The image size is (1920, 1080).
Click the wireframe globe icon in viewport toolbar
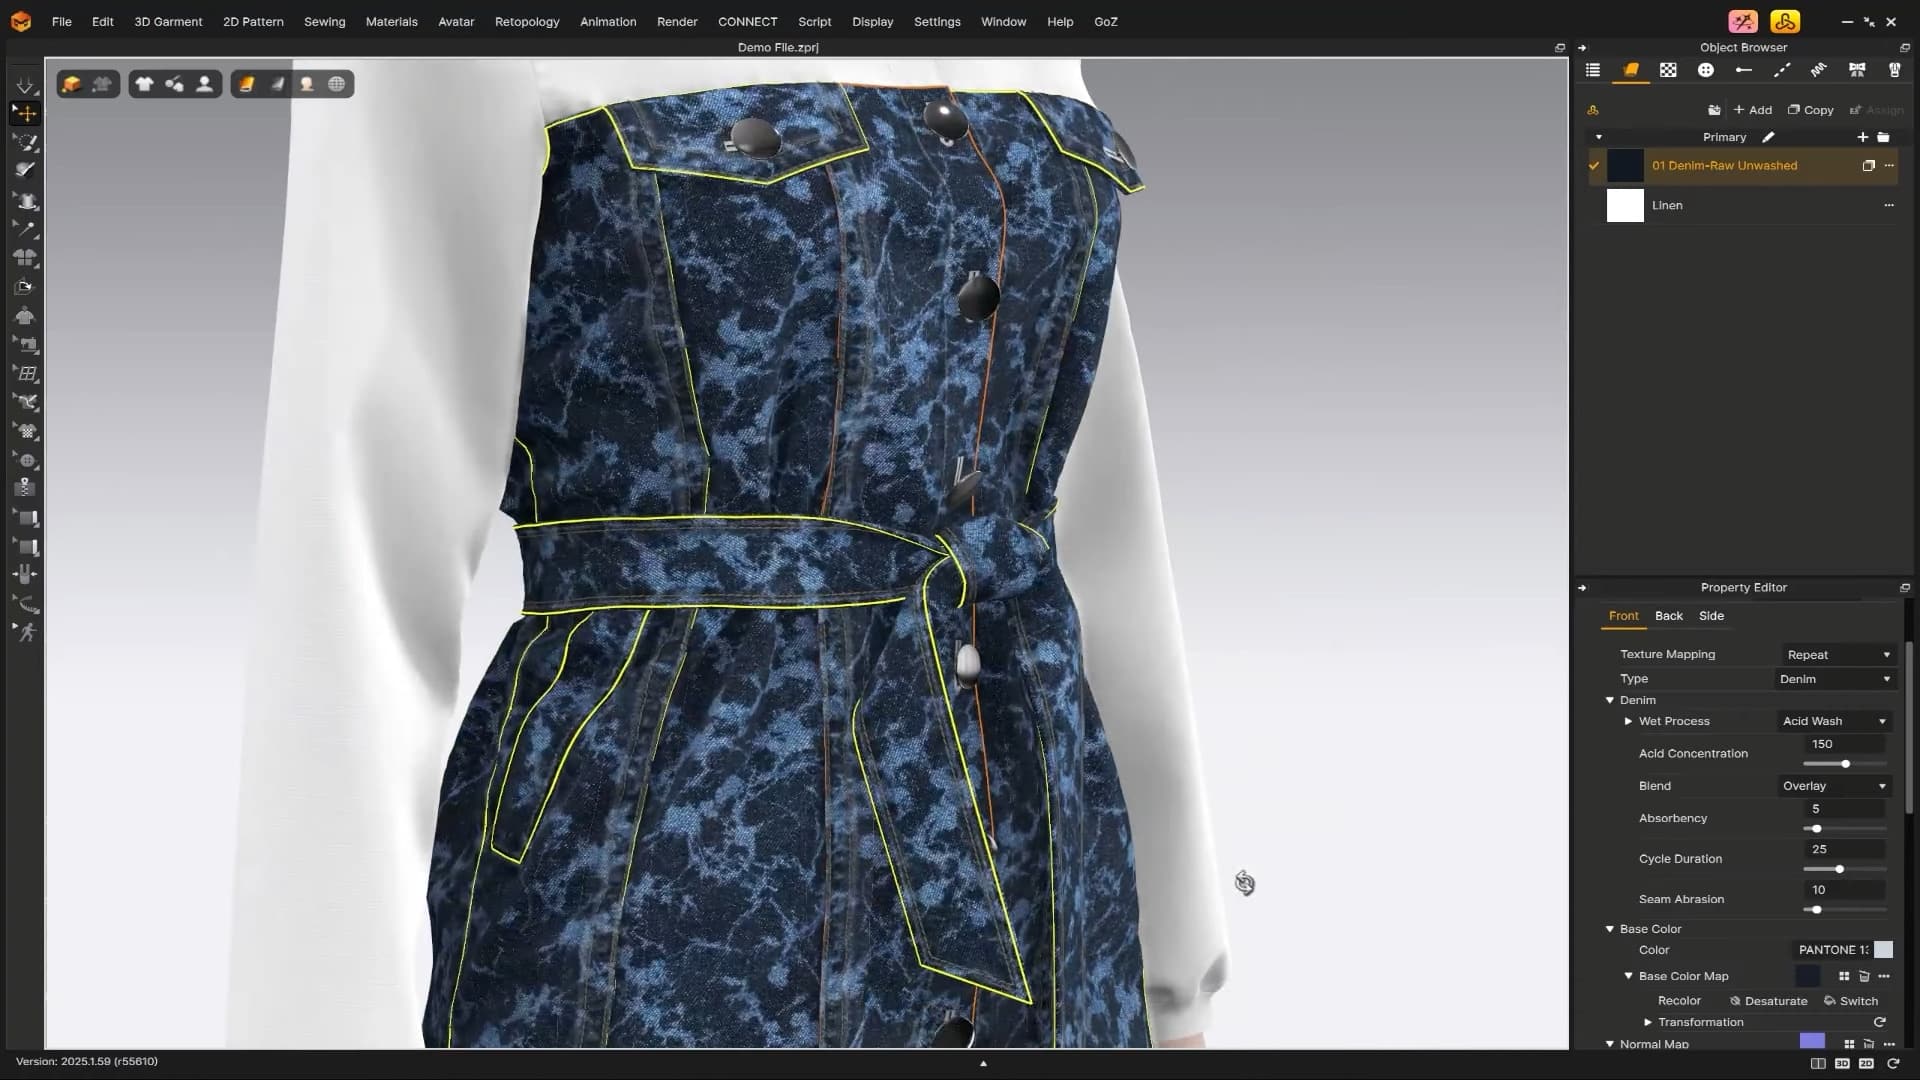point(337,85)
